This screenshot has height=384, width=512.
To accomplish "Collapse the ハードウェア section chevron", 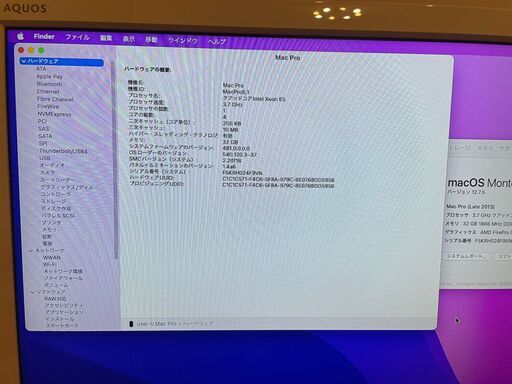I will pos(23,61).
